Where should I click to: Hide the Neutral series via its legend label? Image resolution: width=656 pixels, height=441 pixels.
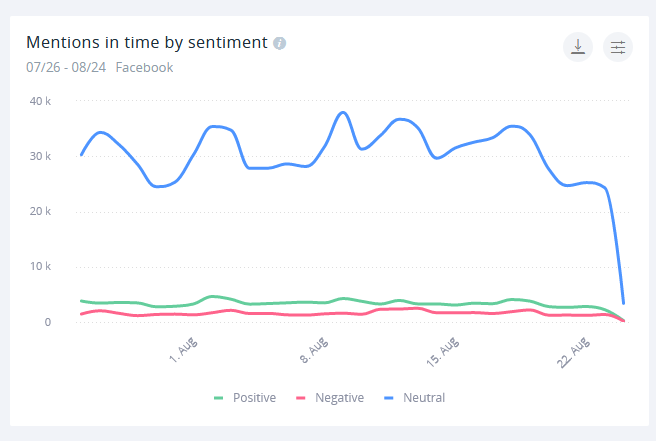pyautogui.click(x=424, y=397)
